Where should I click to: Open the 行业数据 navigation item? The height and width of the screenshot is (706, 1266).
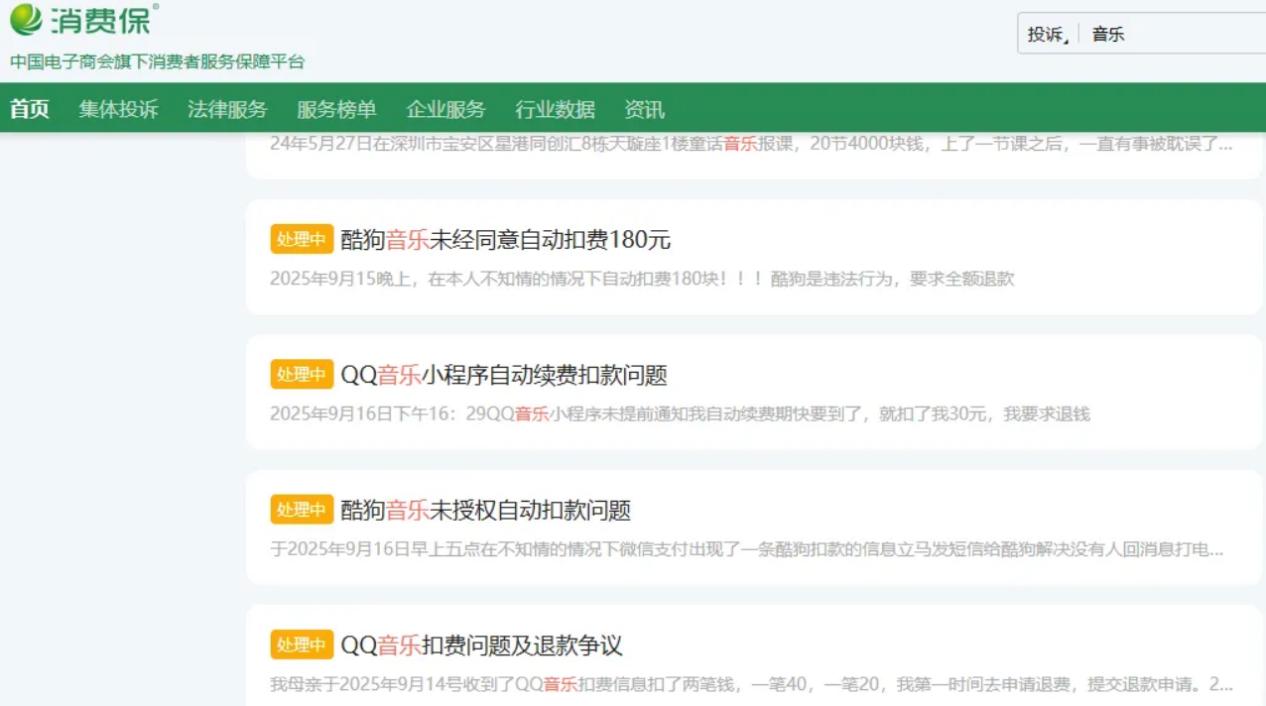click(x=555, y=109)
